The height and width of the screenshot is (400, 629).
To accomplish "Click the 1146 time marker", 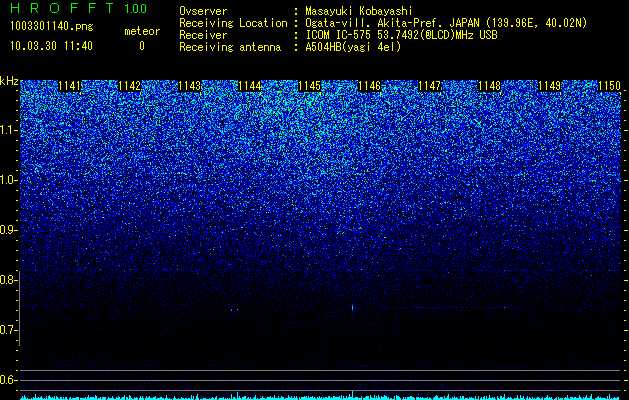I will (x=369, y=86).
